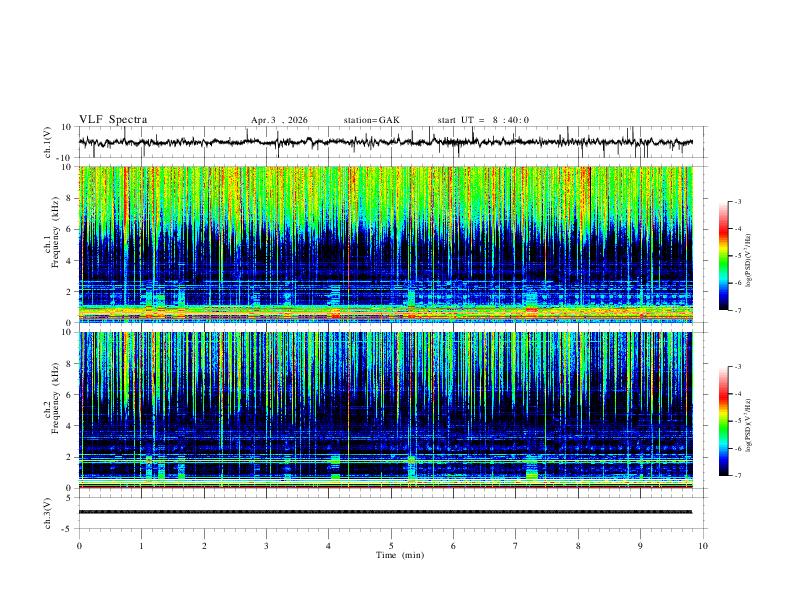The width and height of the screenshot is (792, 612).
Task: Click the time axis tick label '10'
Action: [x=703, y=546]
